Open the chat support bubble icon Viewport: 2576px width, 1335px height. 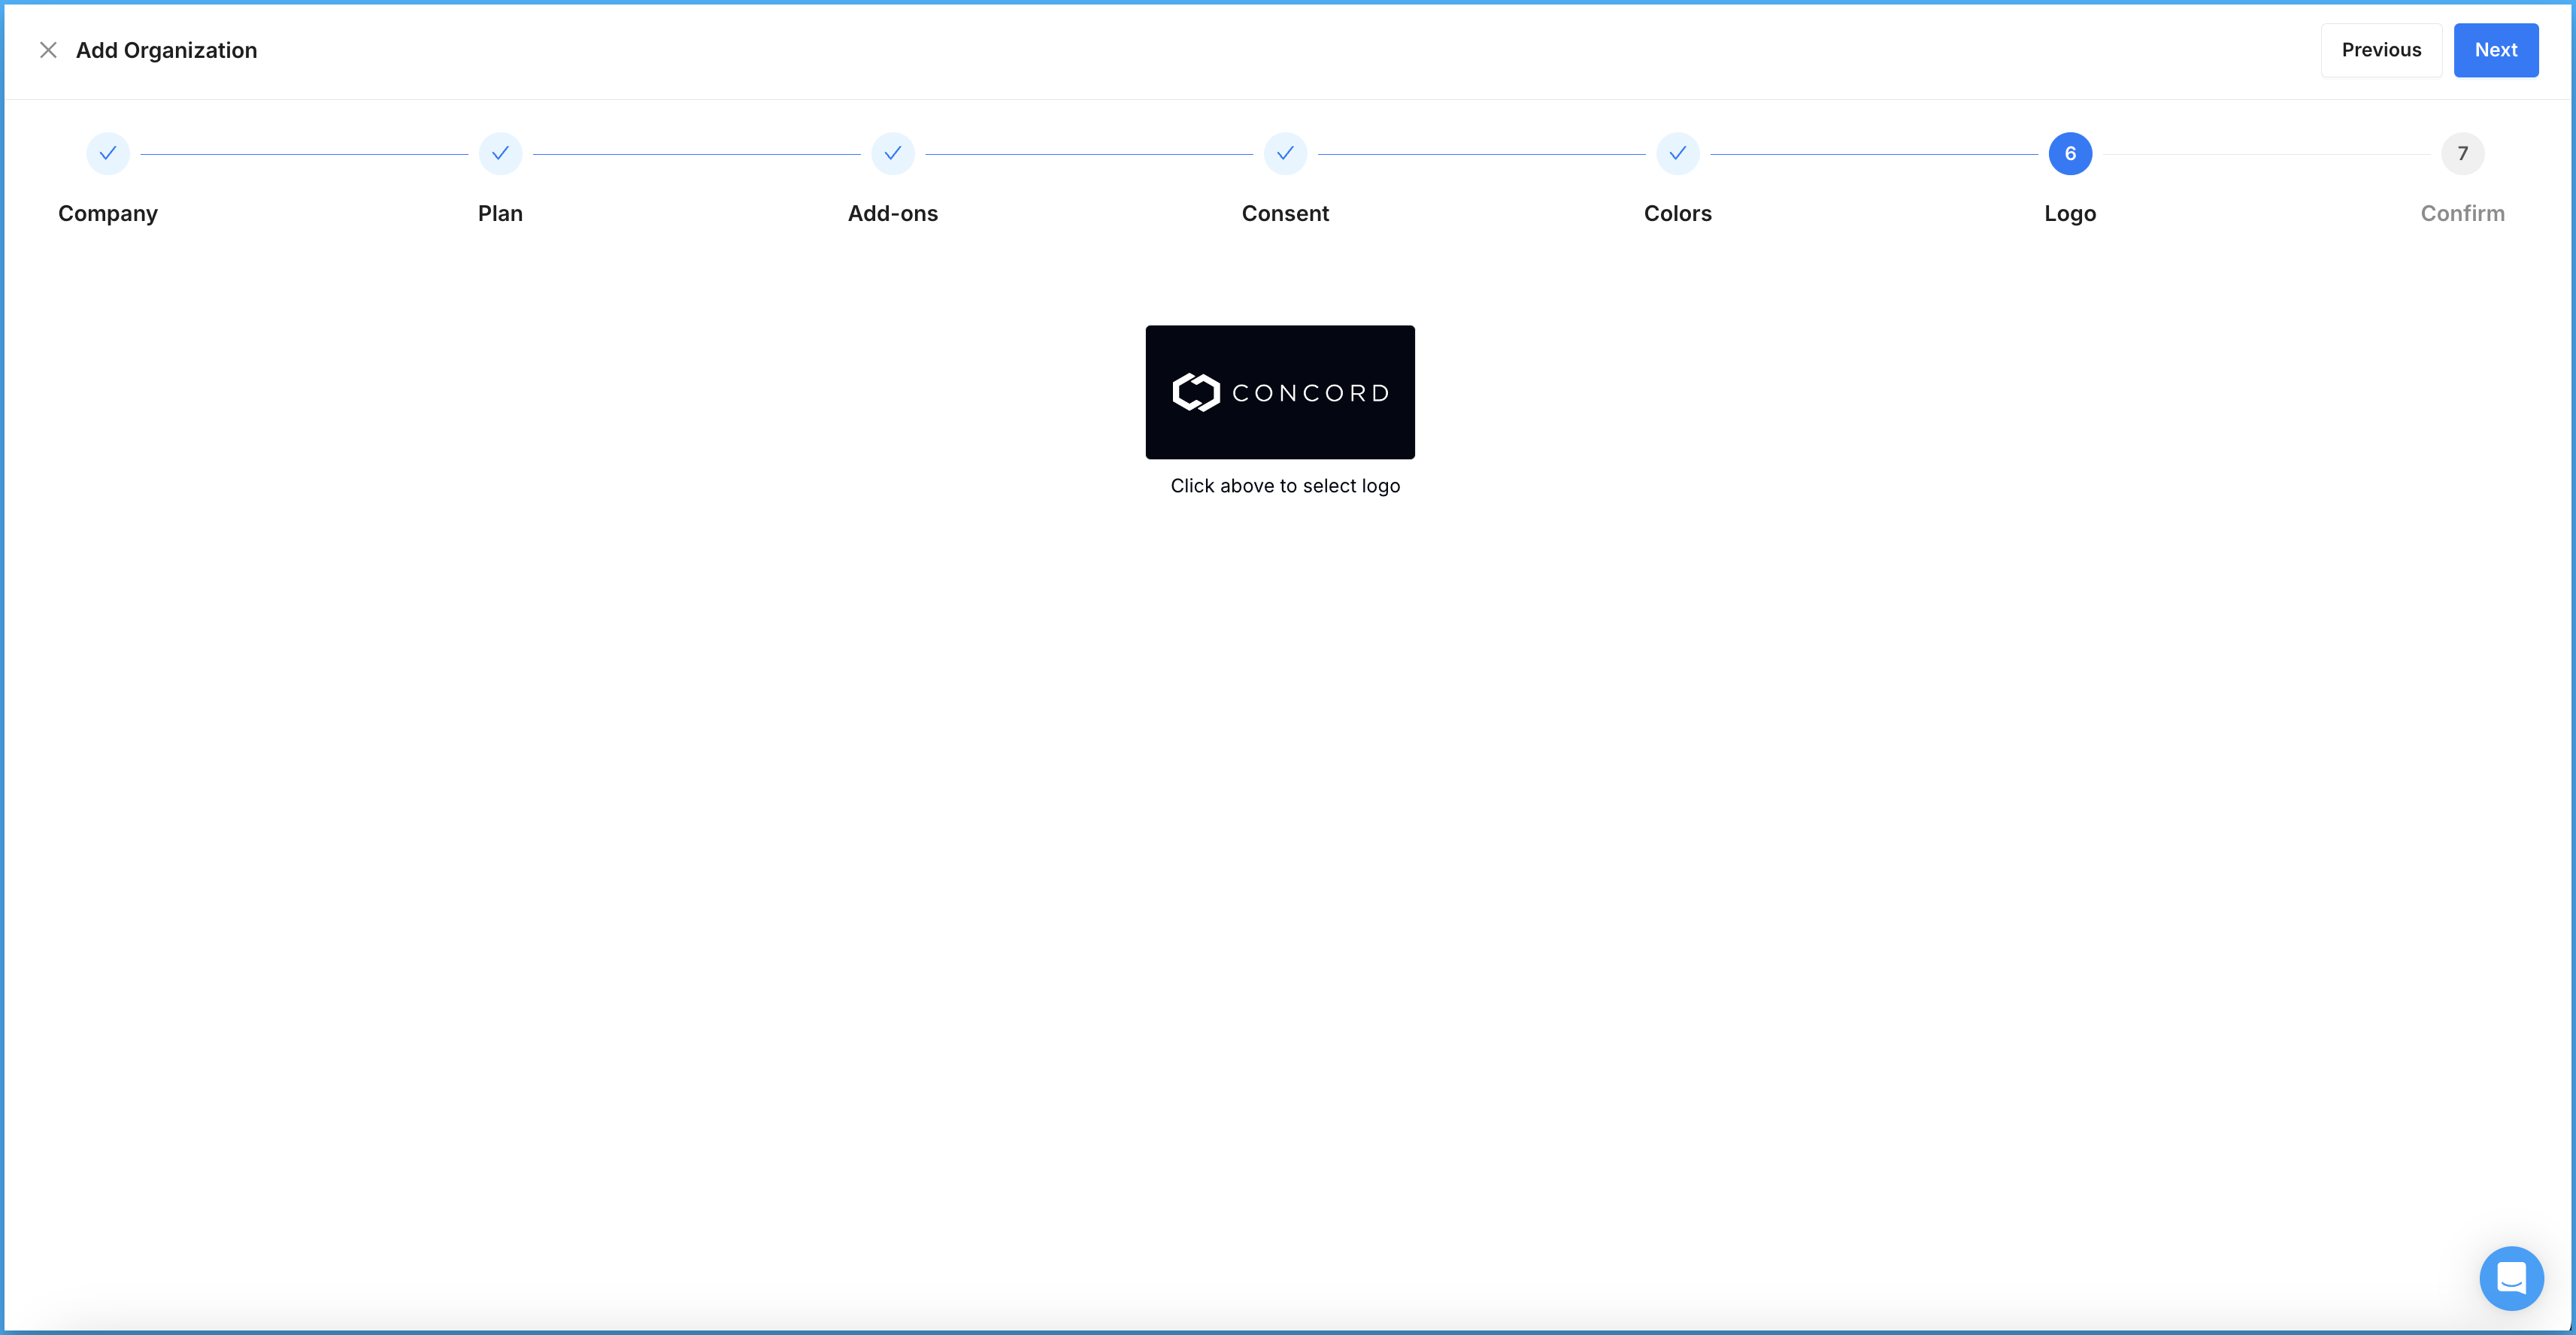2511,1278
